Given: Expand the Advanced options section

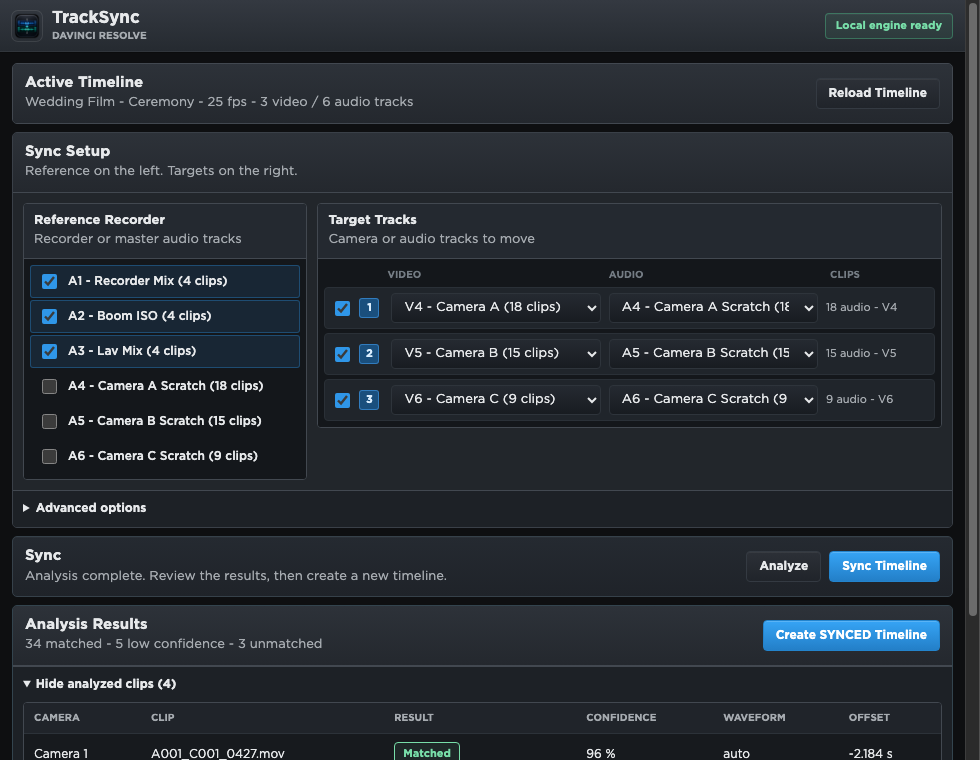Looking at the screenshot, I should pyautogui.click(x=84, y=508).
